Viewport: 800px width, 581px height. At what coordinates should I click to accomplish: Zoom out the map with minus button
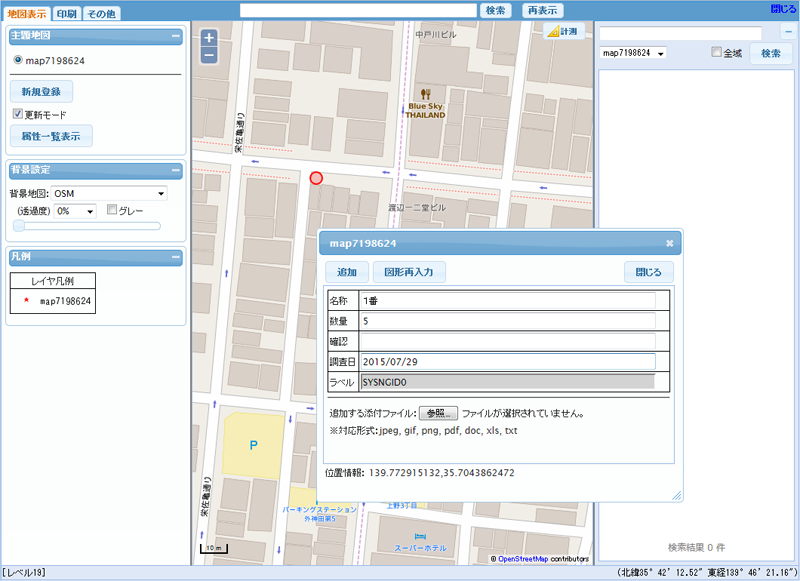209,55
